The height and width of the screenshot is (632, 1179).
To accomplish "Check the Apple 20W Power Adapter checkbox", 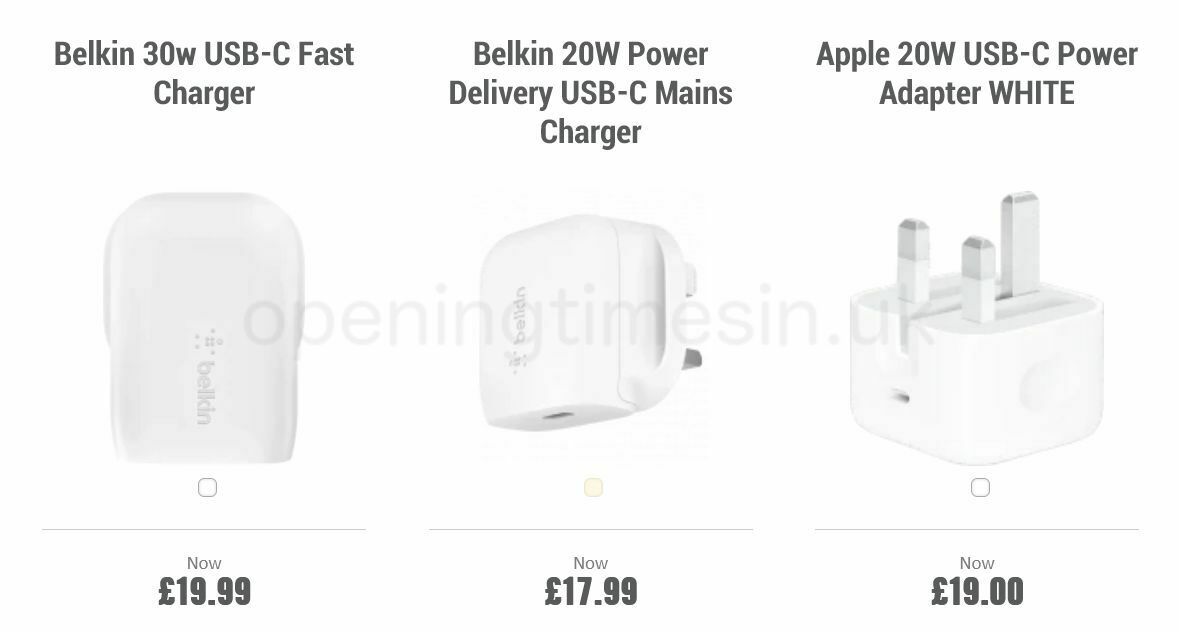I will tap(979, 487).
